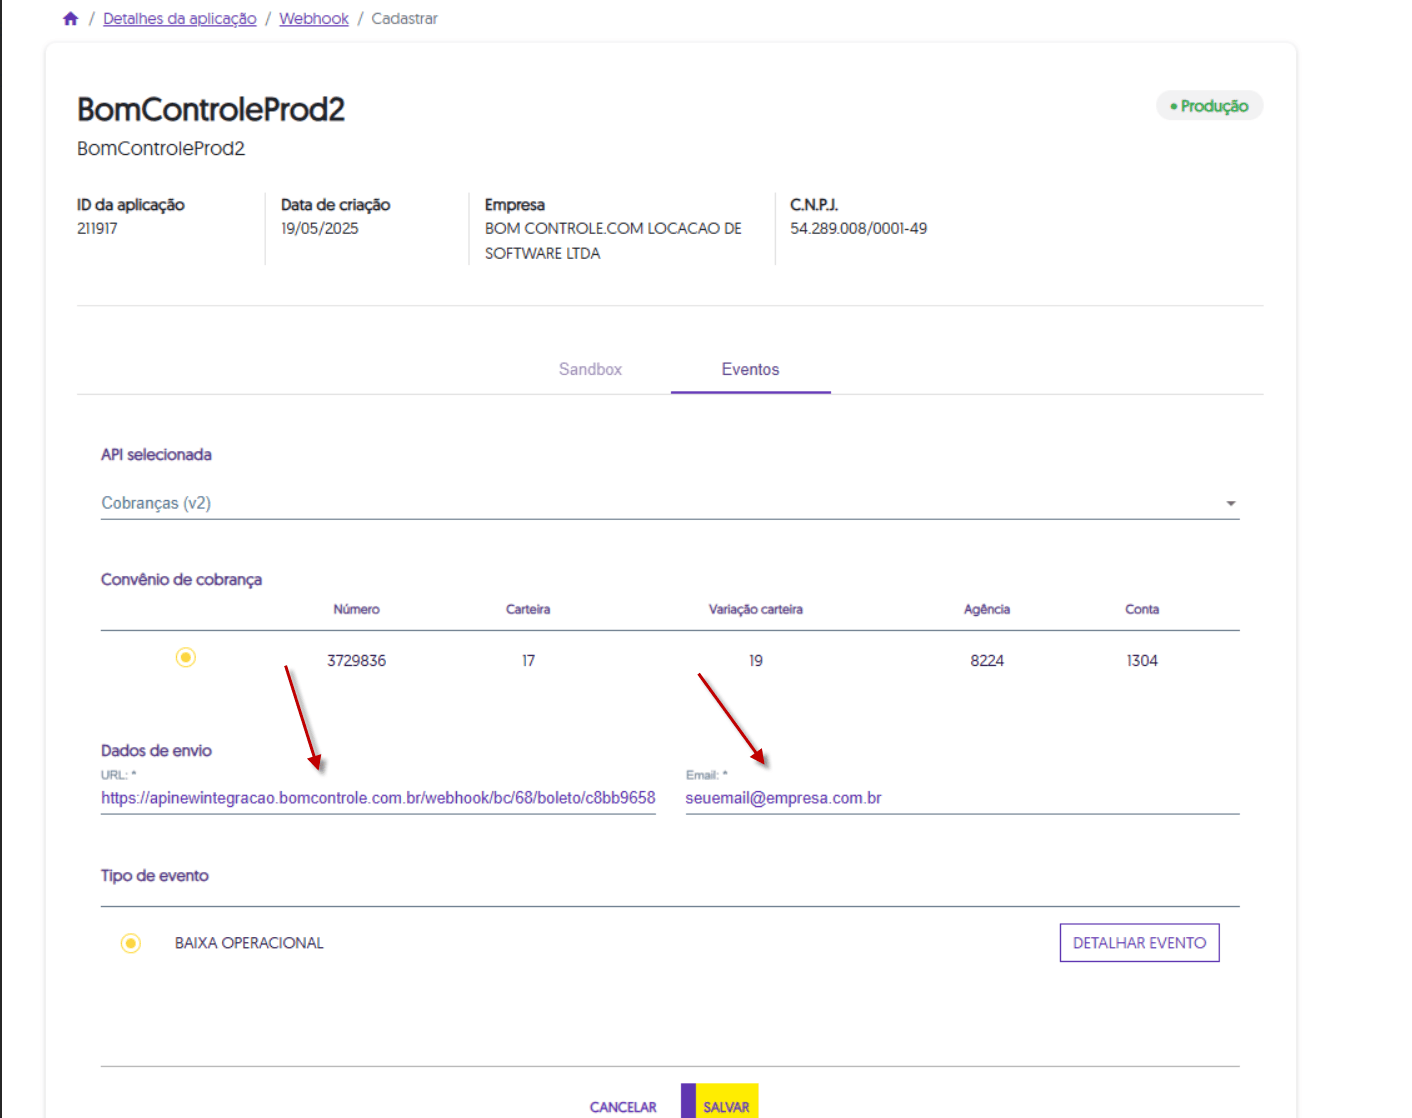This screenshot has height=1118, width=1412.
Task: Open the Cobranças (v2) API dropdown
Action: point(670,503)
